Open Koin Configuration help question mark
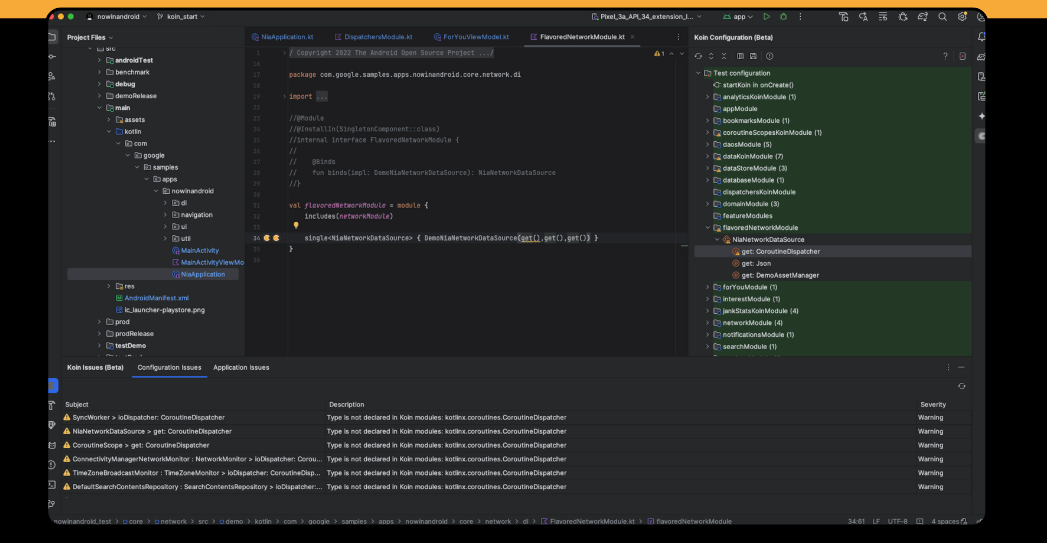The image size is (1047, 543). click(x=945, y=56)
